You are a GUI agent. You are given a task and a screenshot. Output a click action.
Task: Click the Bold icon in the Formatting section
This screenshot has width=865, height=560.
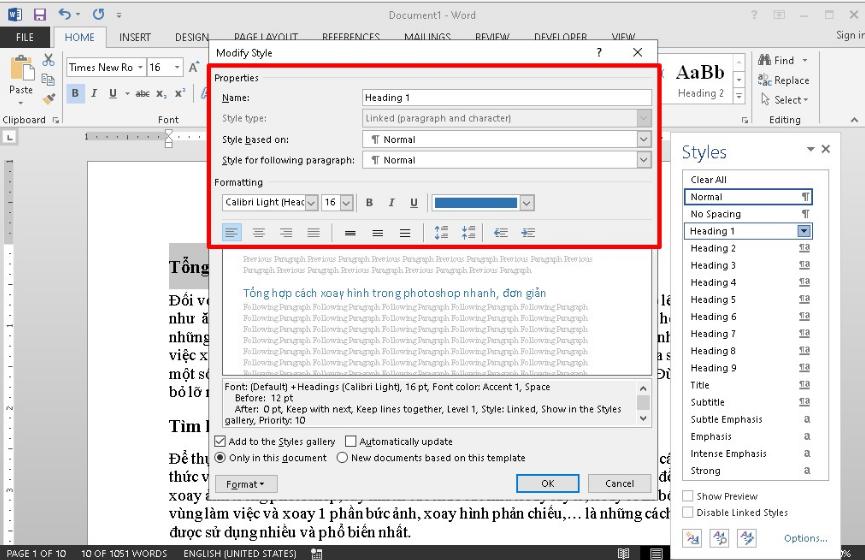coord(369,203)
